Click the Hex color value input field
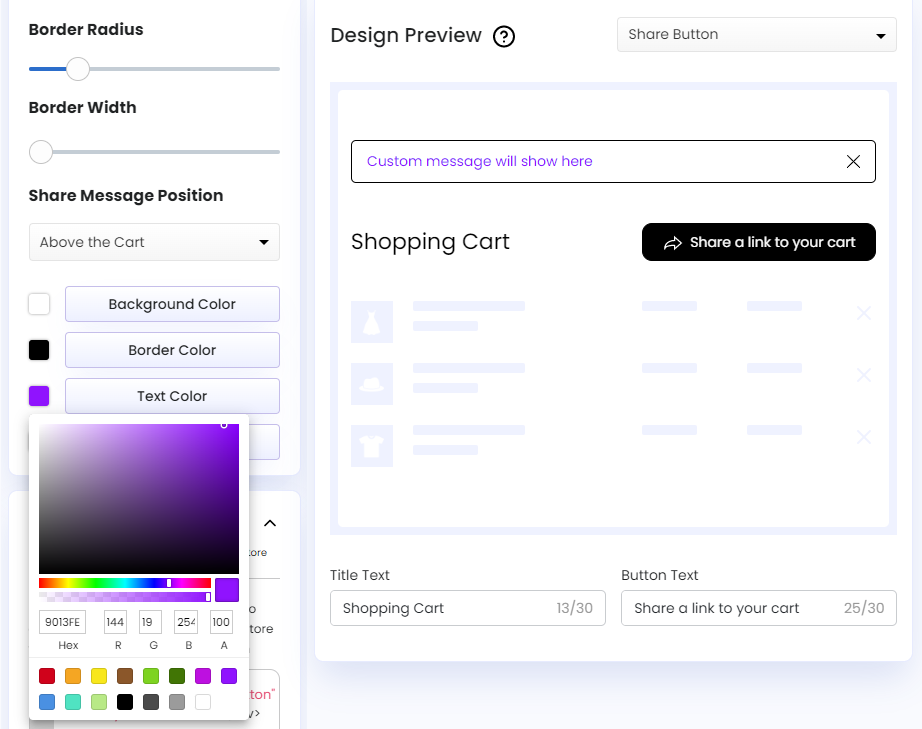 tap(62, 621)
